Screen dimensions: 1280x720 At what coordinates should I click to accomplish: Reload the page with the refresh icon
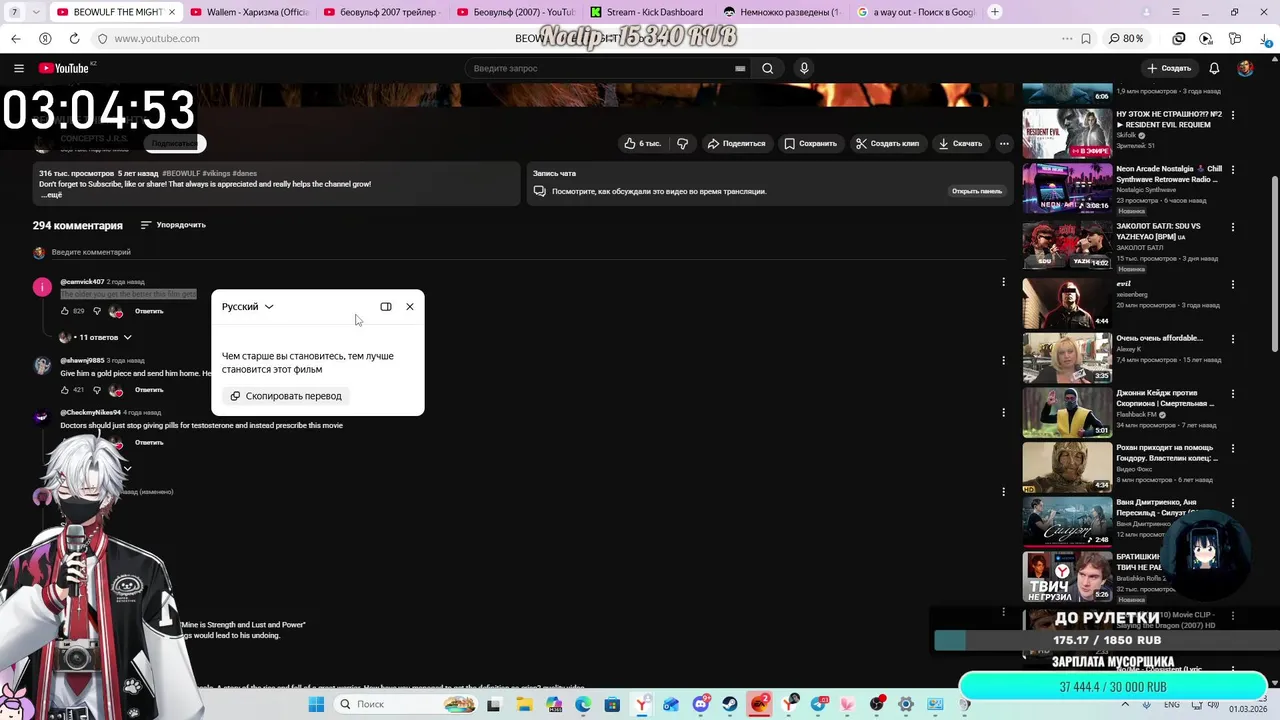pyautogui.click(x=74, y=38)
